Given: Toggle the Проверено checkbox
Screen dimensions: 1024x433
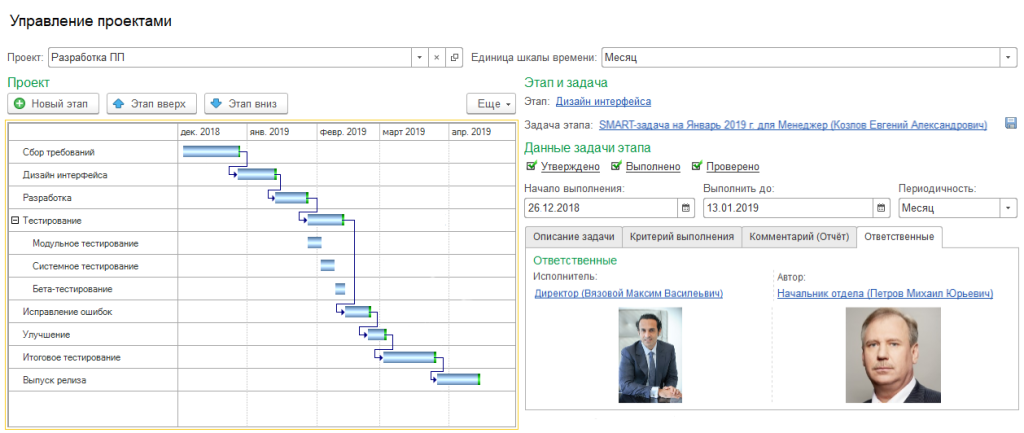Looking at the screenshot, I should click(698, 167).
